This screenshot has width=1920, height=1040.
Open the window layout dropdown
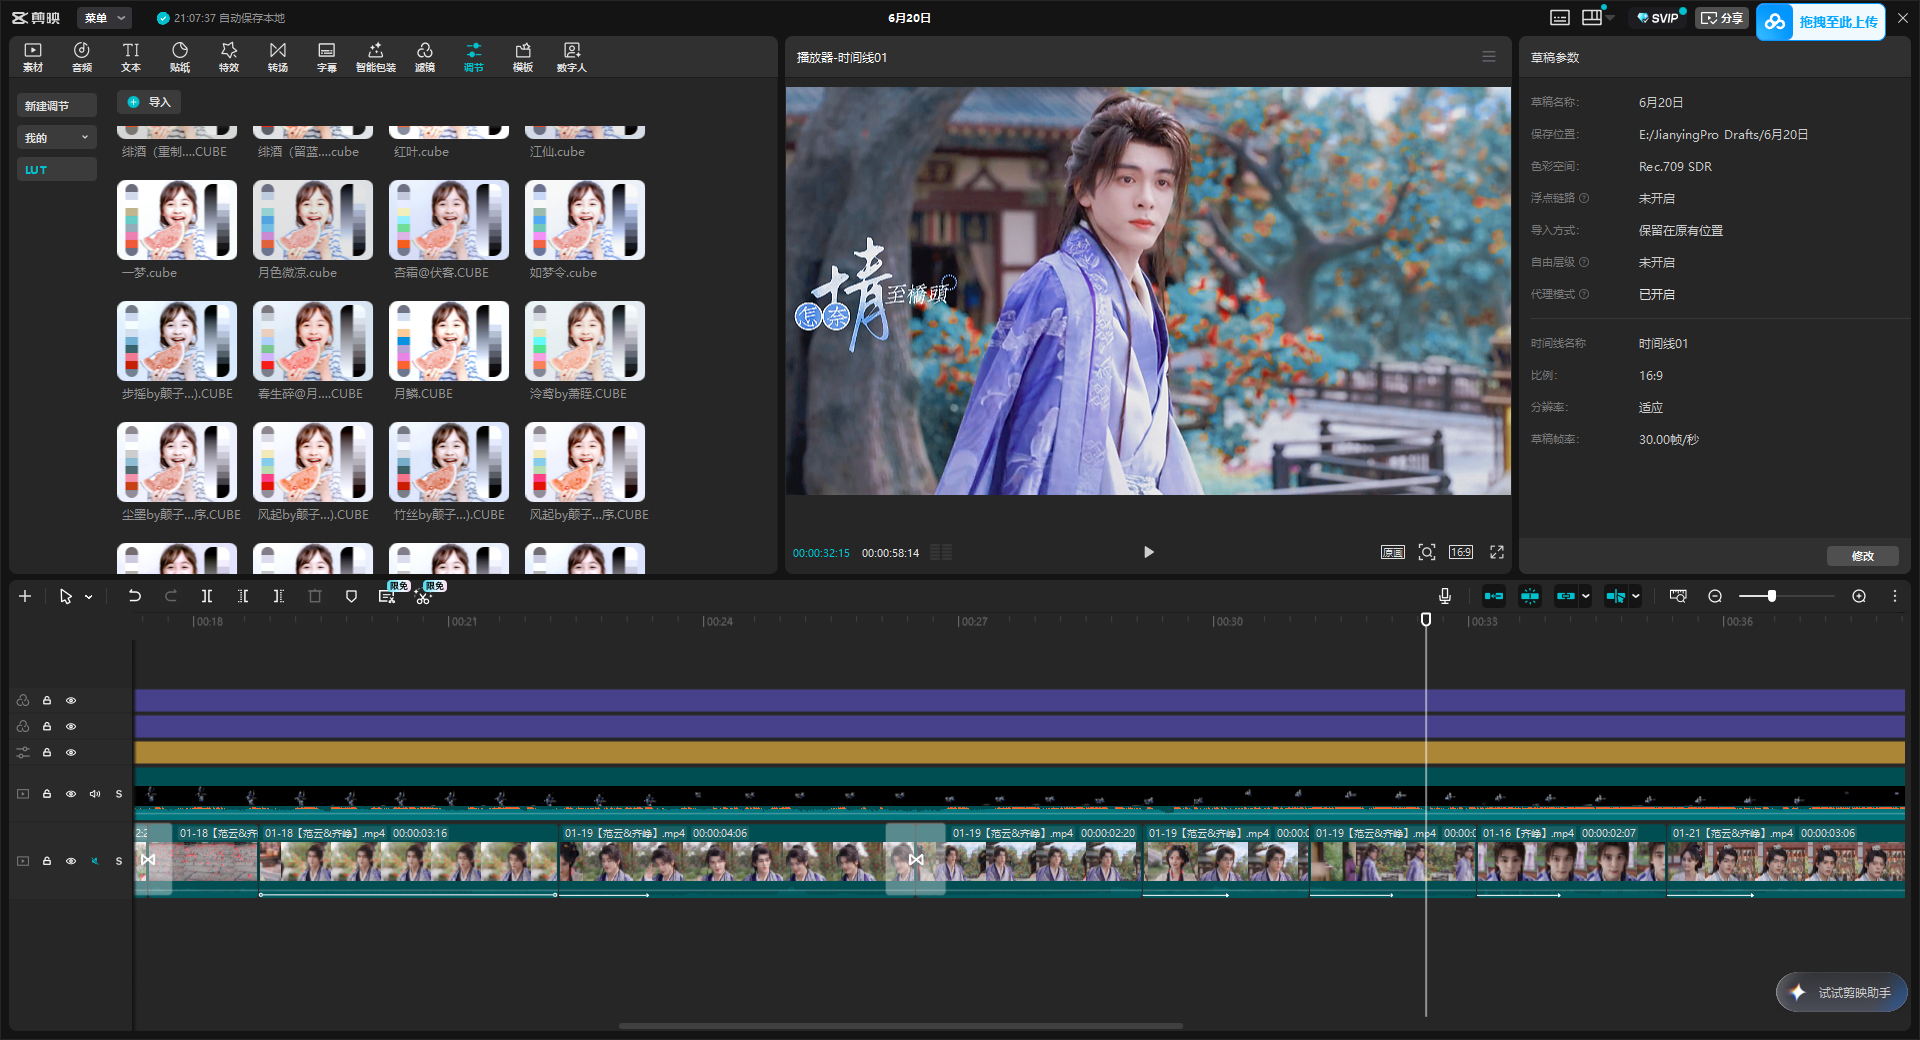(x=1597, y=18)
